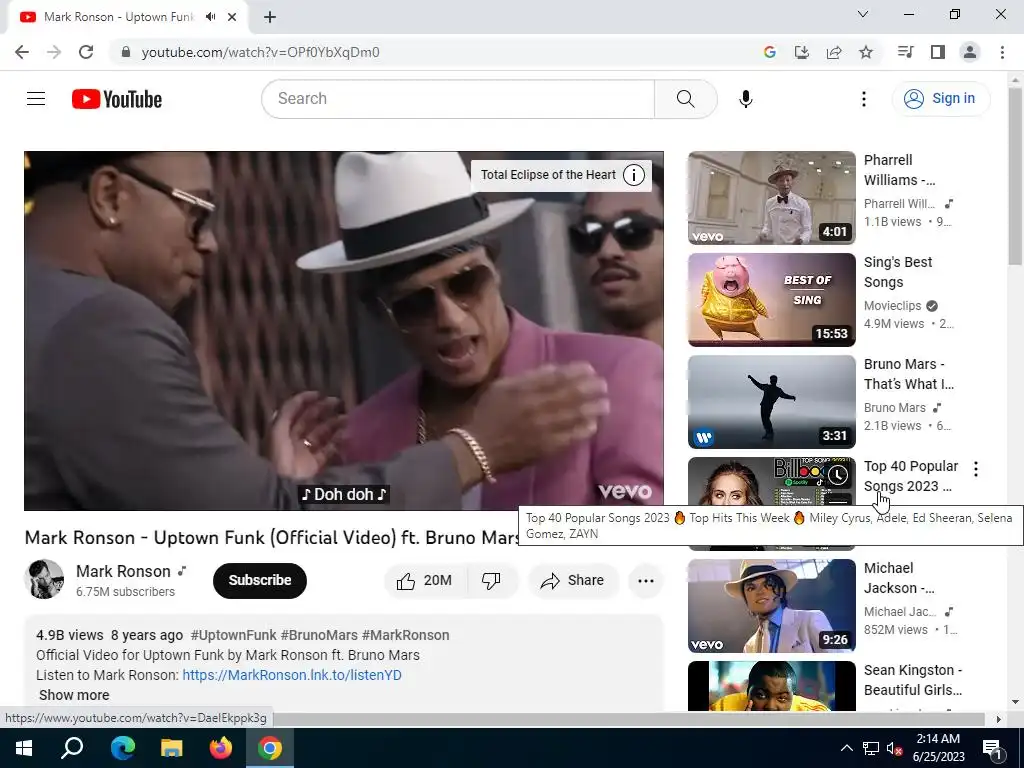
Task: Click the Sign in button
Action: (940, 99)
